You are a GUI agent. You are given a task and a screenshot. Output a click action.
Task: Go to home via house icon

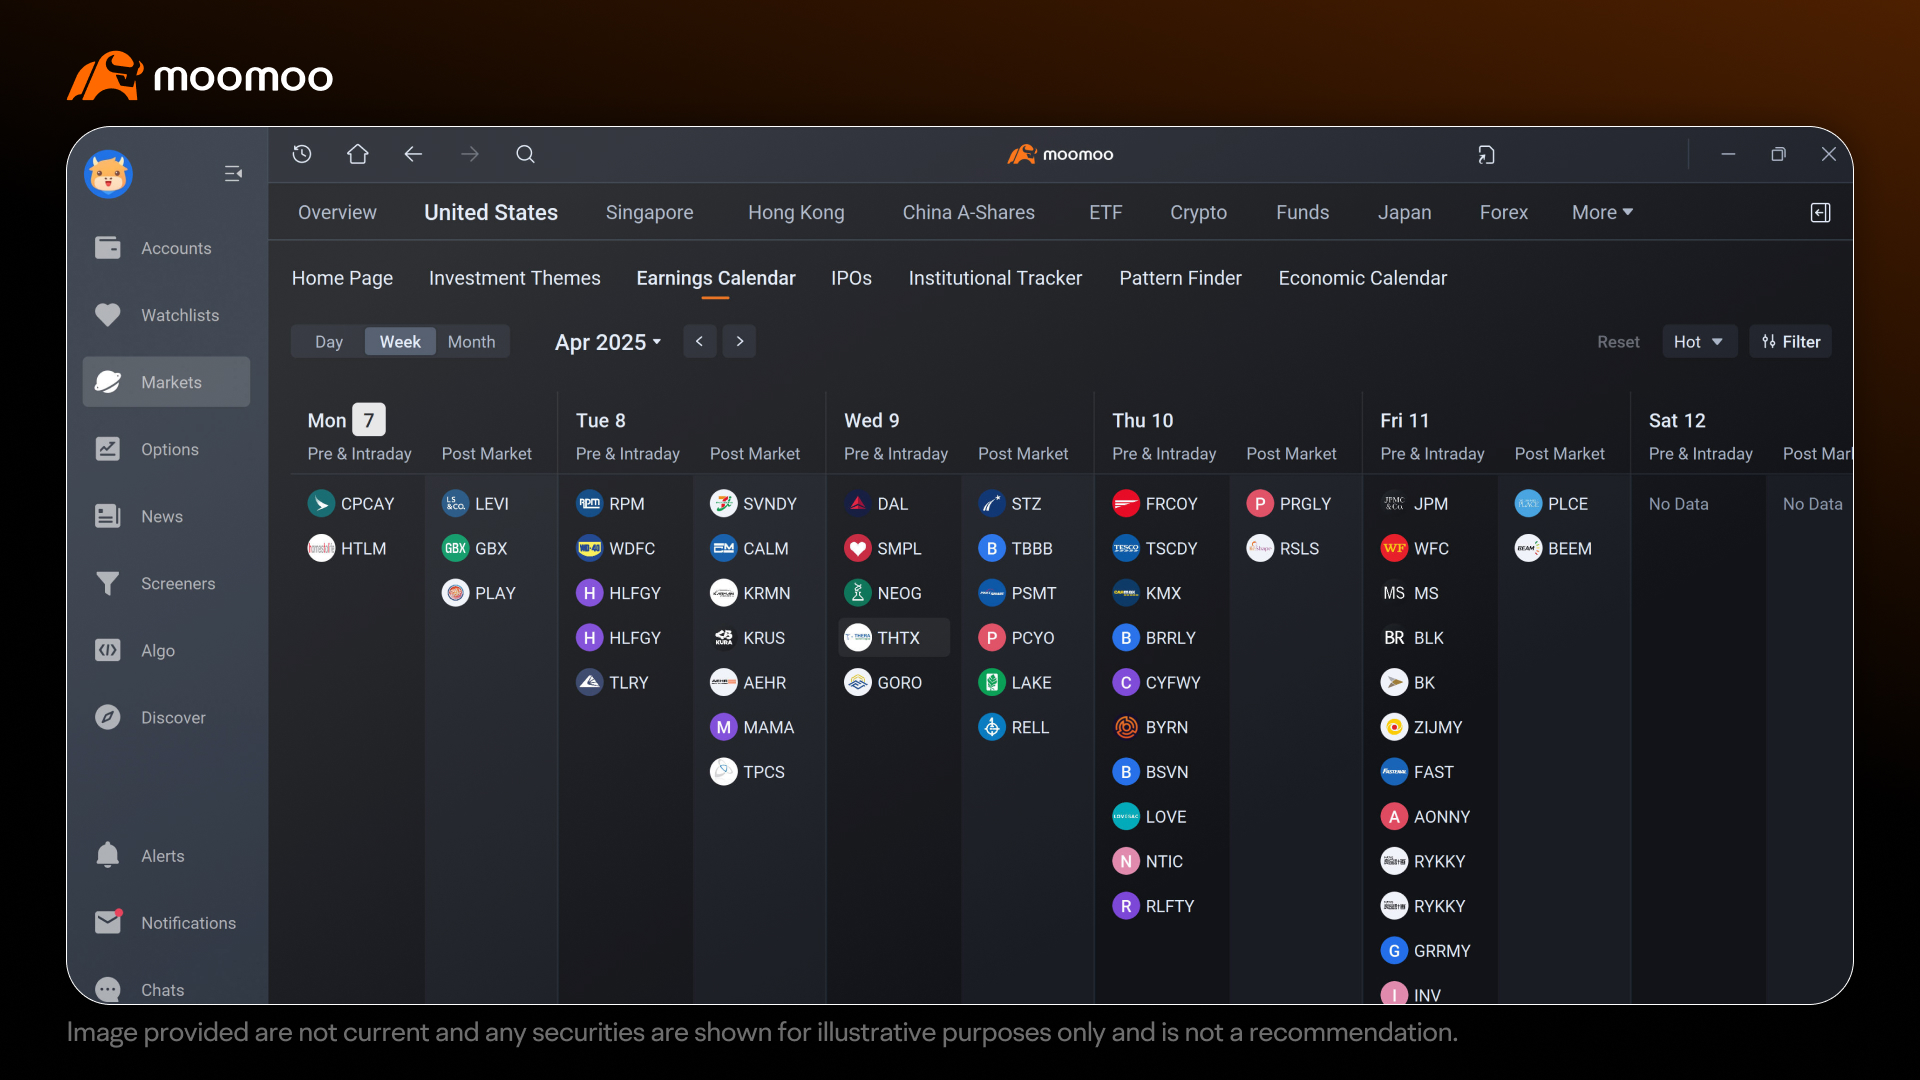357,154
